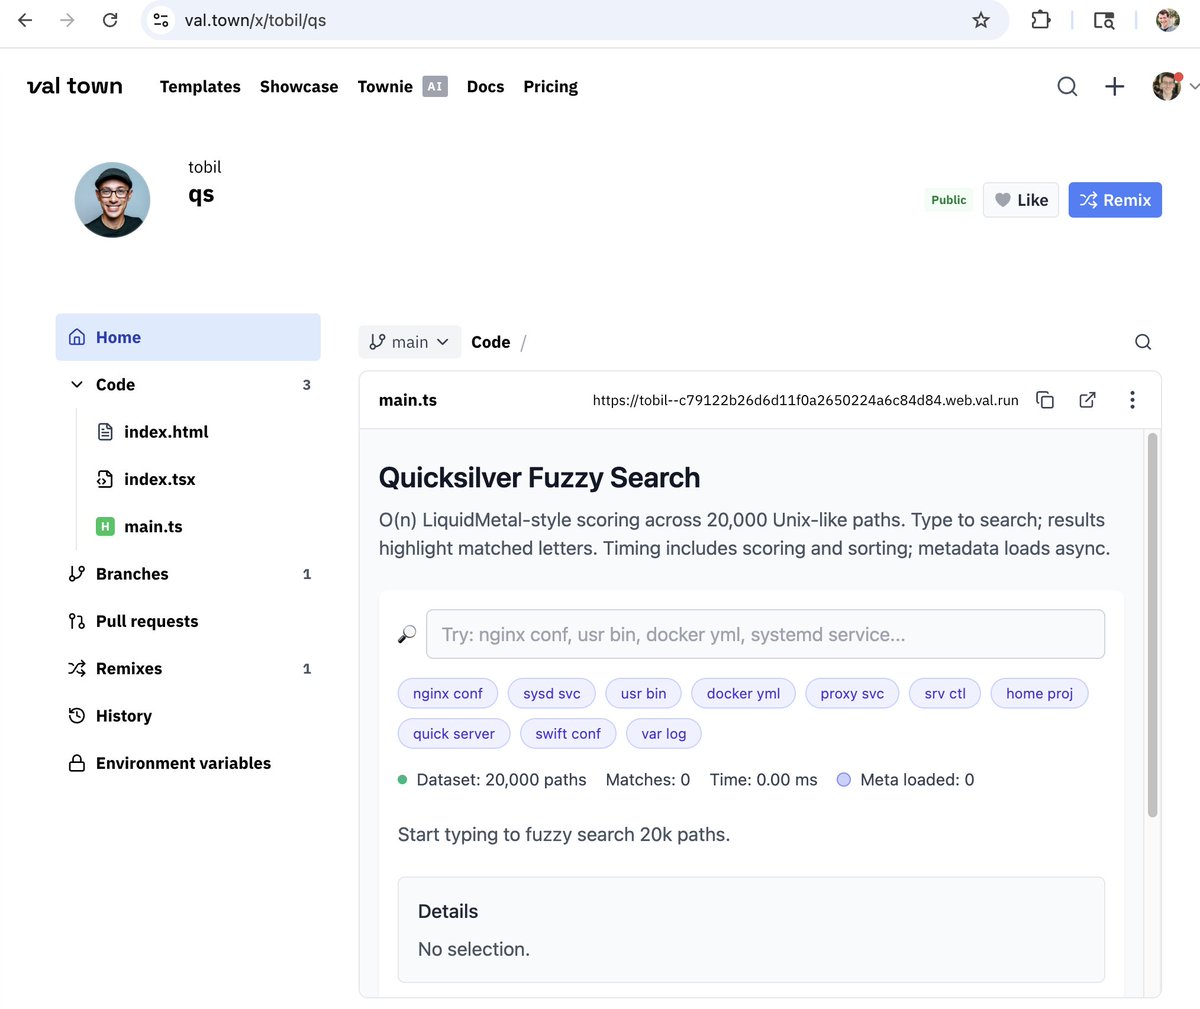This screenshot has width=1200, height=1009.
Task: Open index.html in the file tree
Action: pyautogui.click(x=166, y=432)
